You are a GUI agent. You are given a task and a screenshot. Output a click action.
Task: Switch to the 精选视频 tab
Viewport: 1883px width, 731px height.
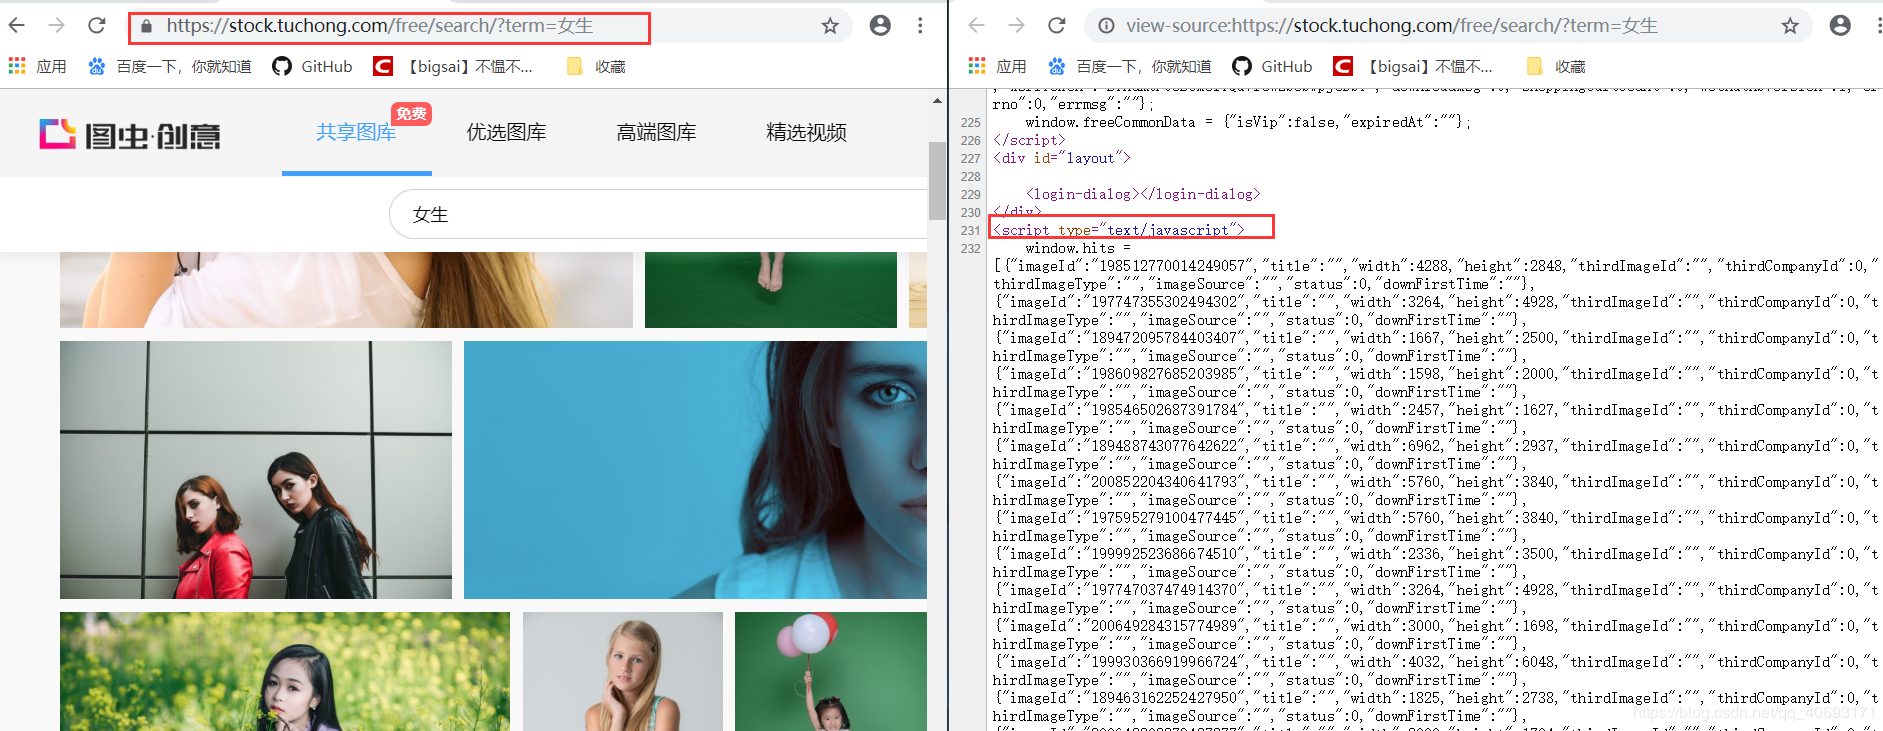coord(807,132)
